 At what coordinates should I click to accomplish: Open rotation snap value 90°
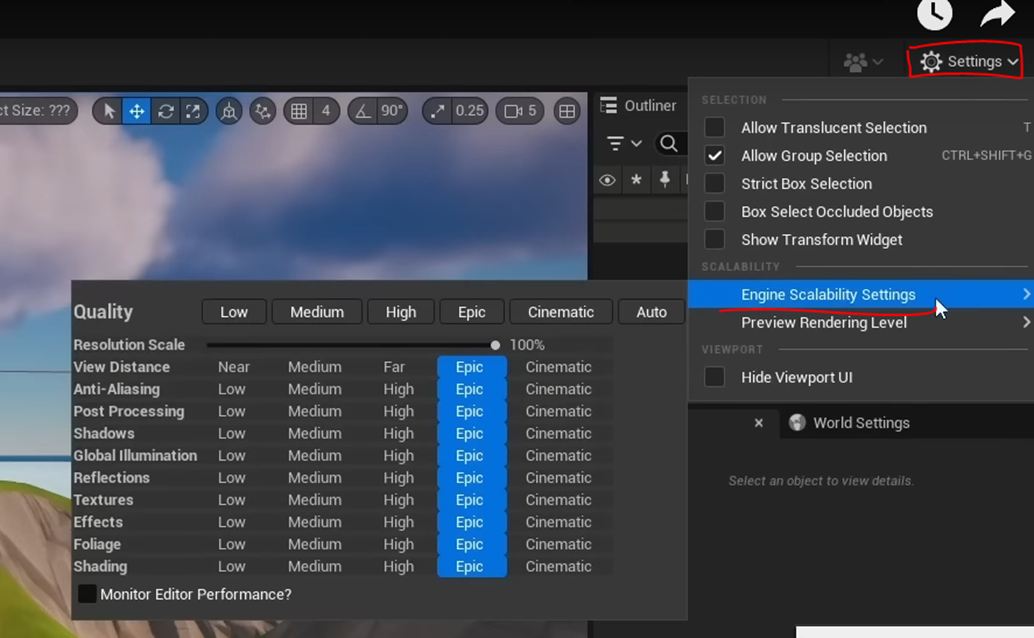coord(392,111)
